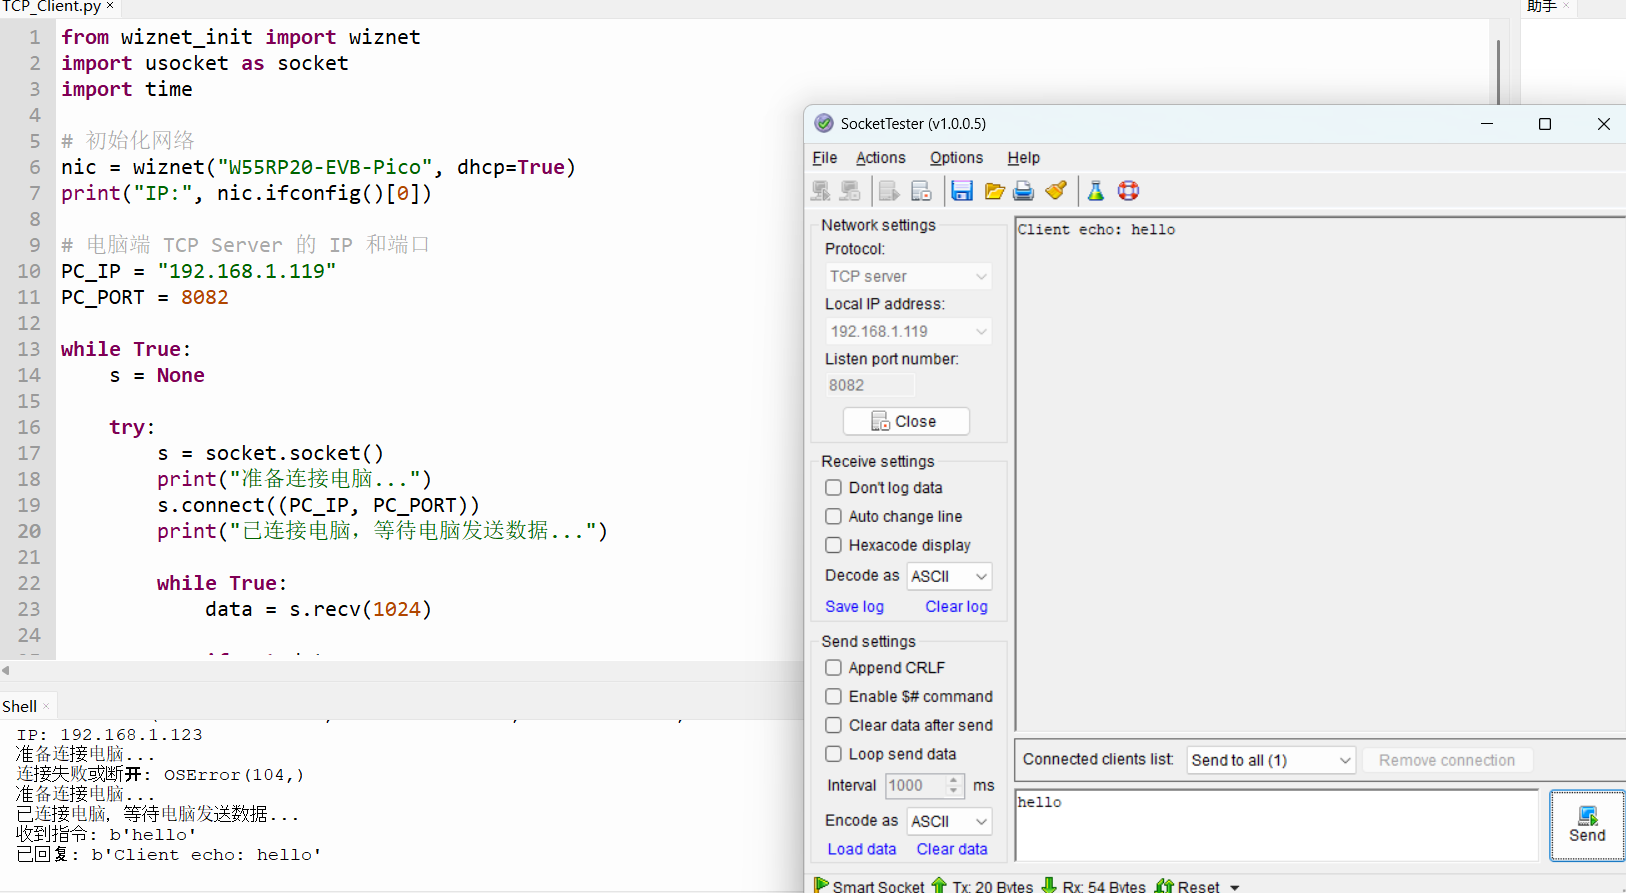Screen dimensions: 1626x893
Task: Enable the Don't log data checkbox
Action: tap(833, 488)
